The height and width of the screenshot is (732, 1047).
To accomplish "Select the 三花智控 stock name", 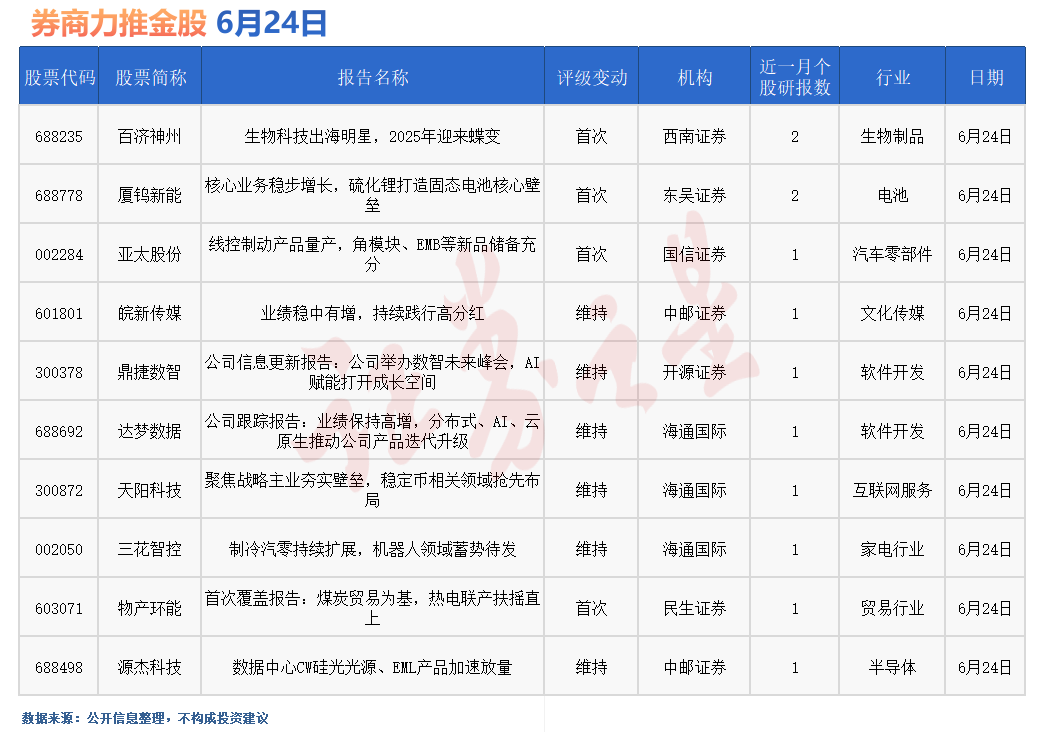I will click(x=150, y=550).
